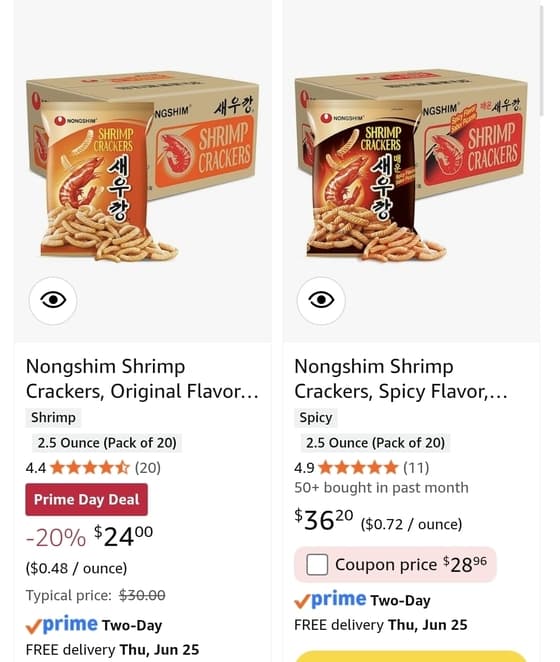Tap eye icon on Spicy Flavor product

click(321, 300)
